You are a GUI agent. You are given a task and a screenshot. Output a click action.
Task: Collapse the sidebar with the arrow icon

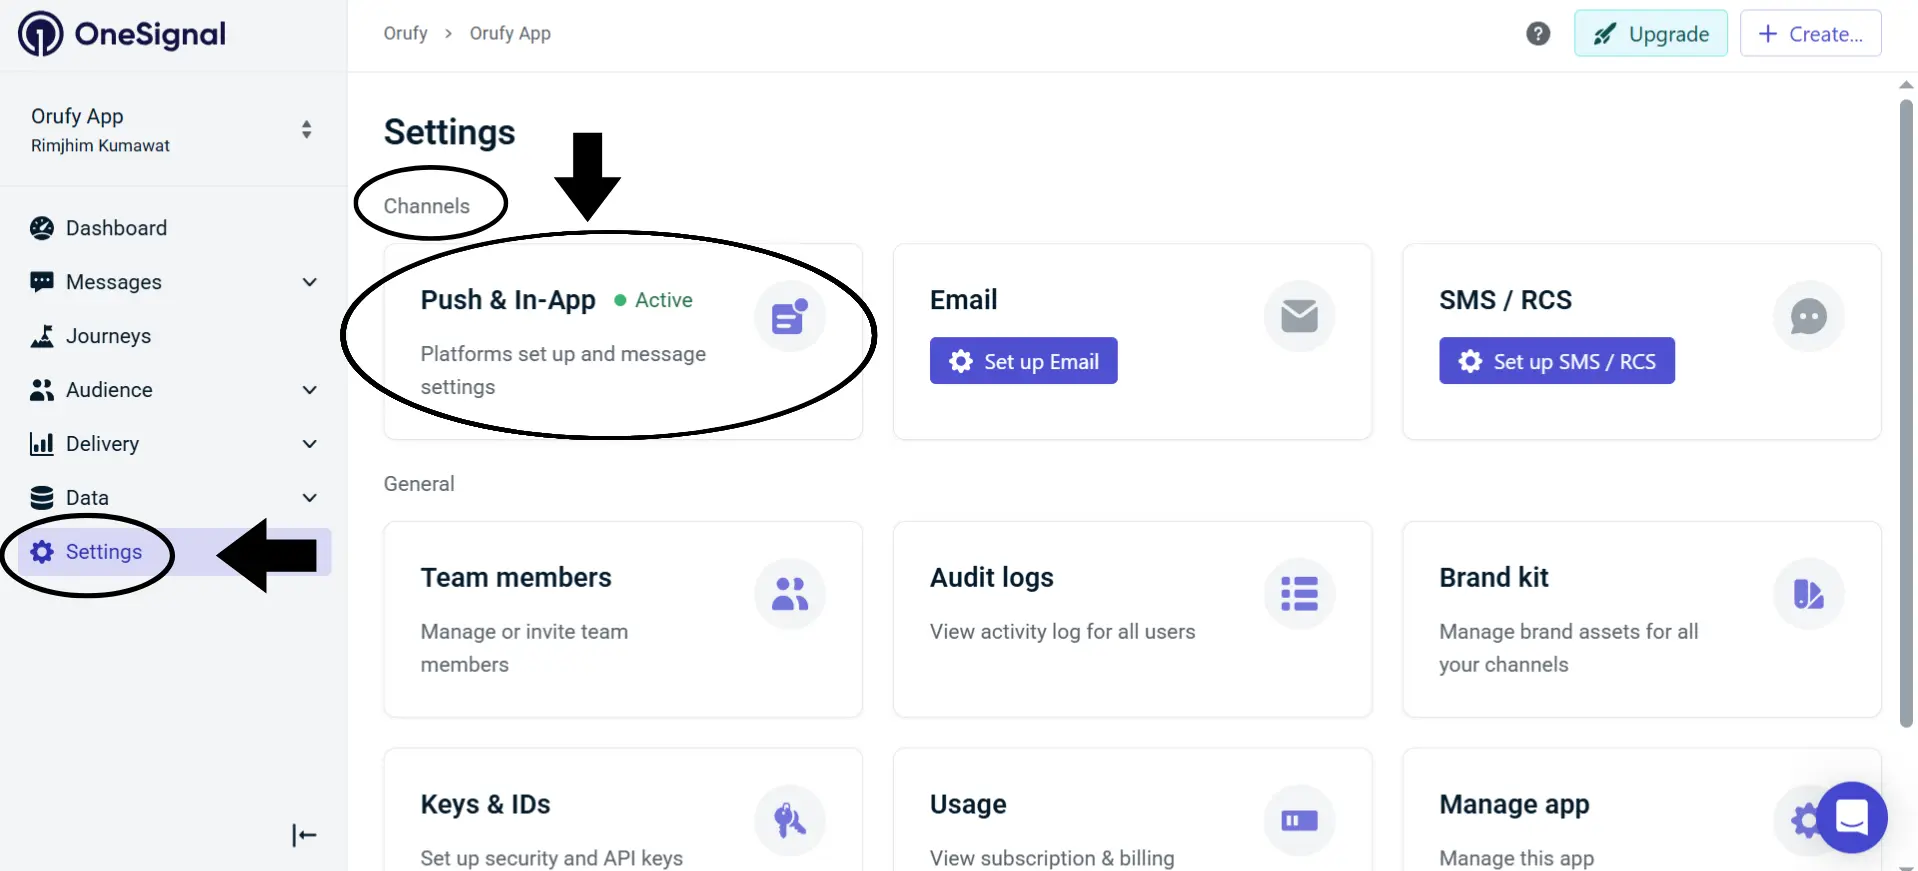tap(304, 835)
